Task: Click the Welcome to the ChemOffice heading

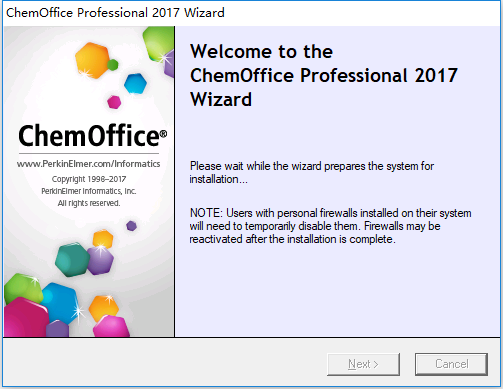Action: point(324,75)
